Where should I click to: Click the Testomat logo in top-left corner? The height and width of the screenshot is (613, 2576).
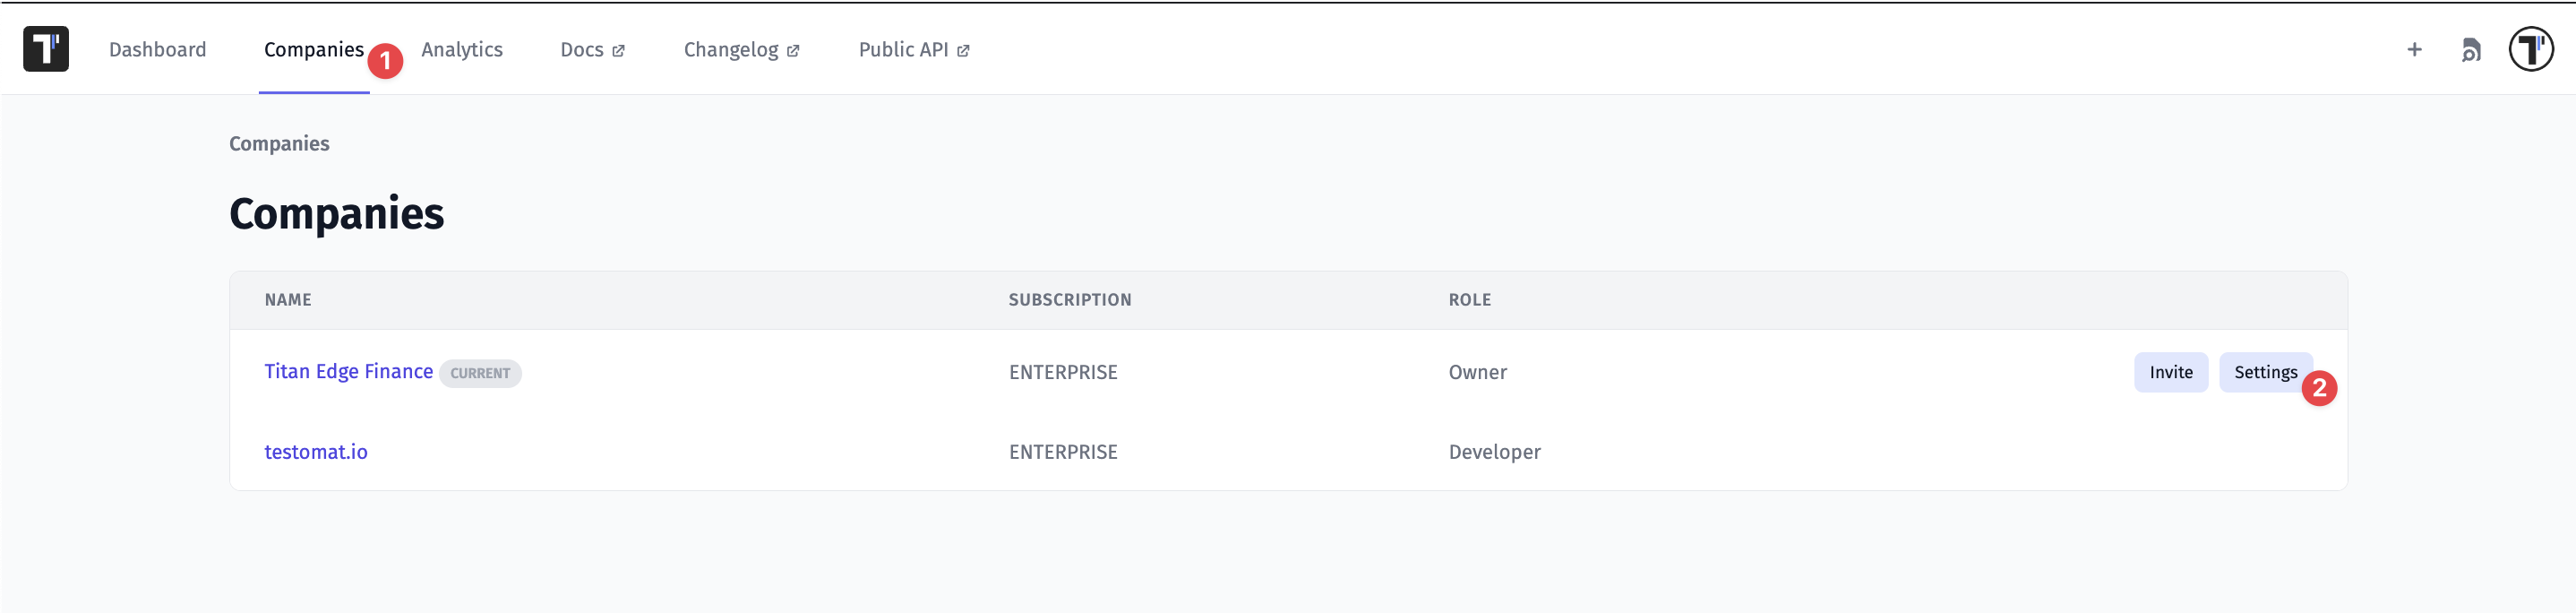pyautogui.click(x=46, y=49)
